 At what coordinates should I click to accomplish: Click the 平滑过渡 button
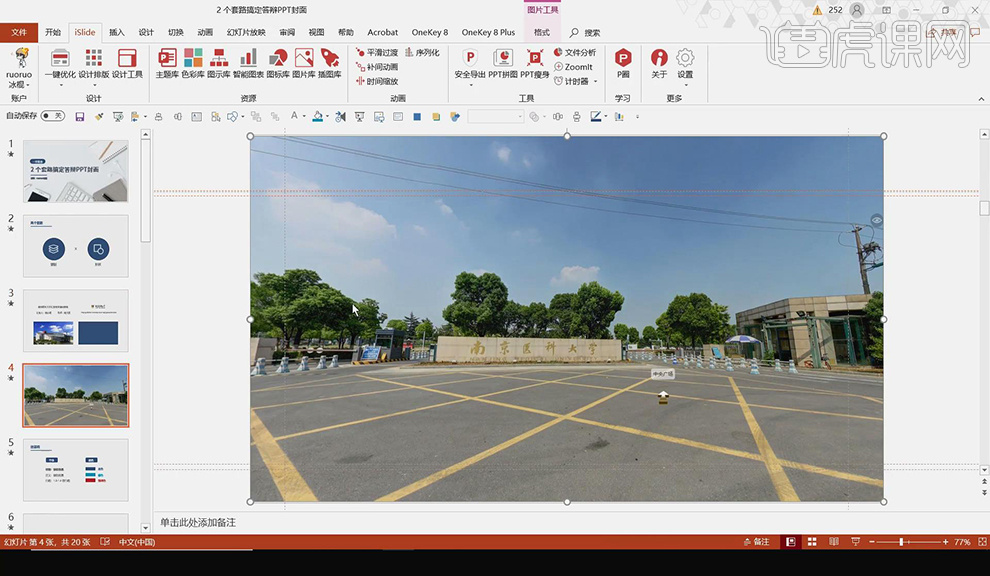pos(377,53)
